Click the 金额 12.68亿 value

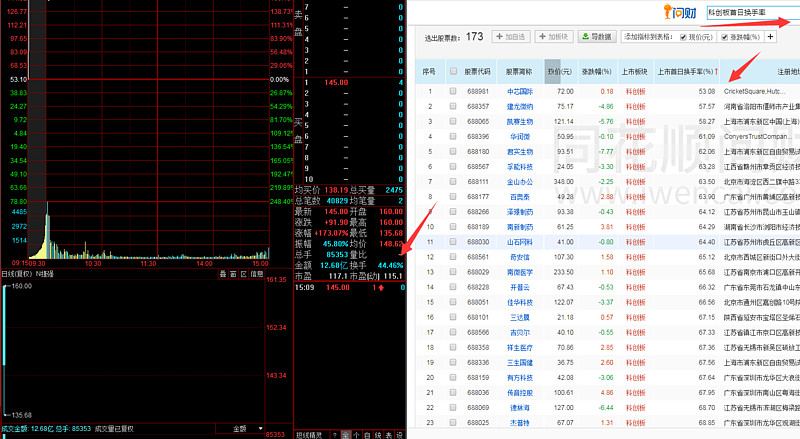[x=333, y=265]
